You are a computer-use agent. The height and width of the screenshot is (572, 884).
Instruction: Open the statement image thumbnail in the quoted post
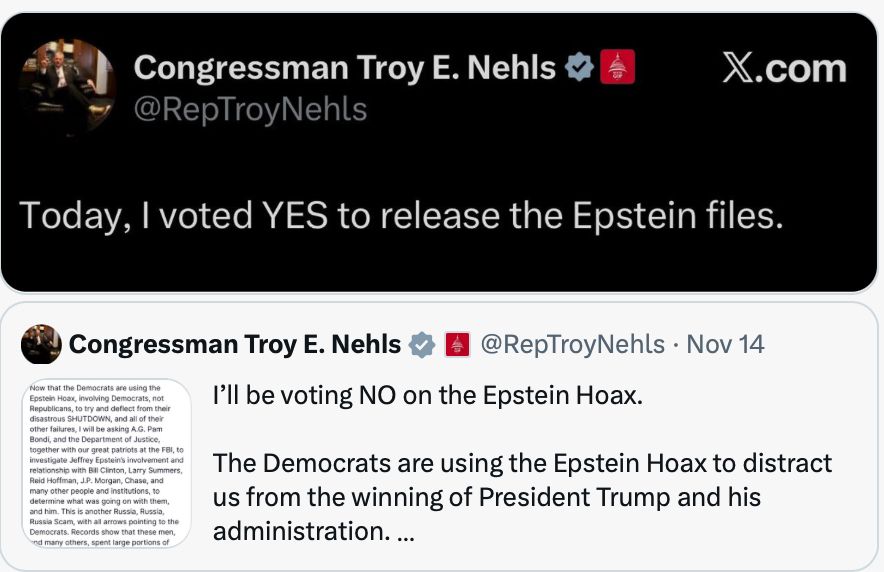tap(106, 462)
